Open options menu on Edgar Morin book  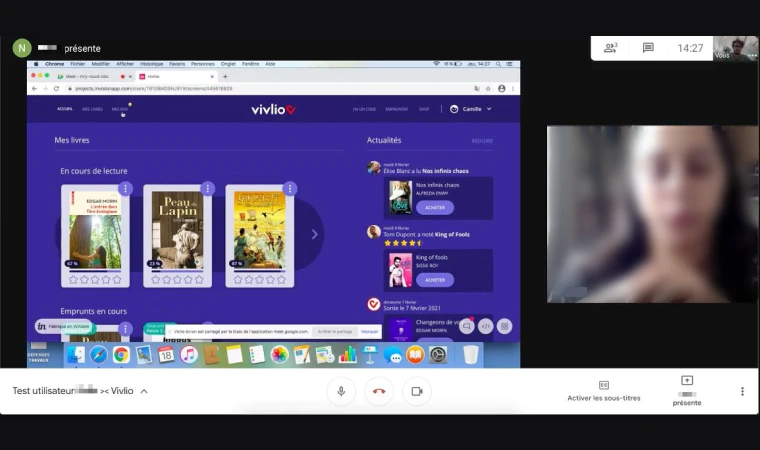[125, 189]
